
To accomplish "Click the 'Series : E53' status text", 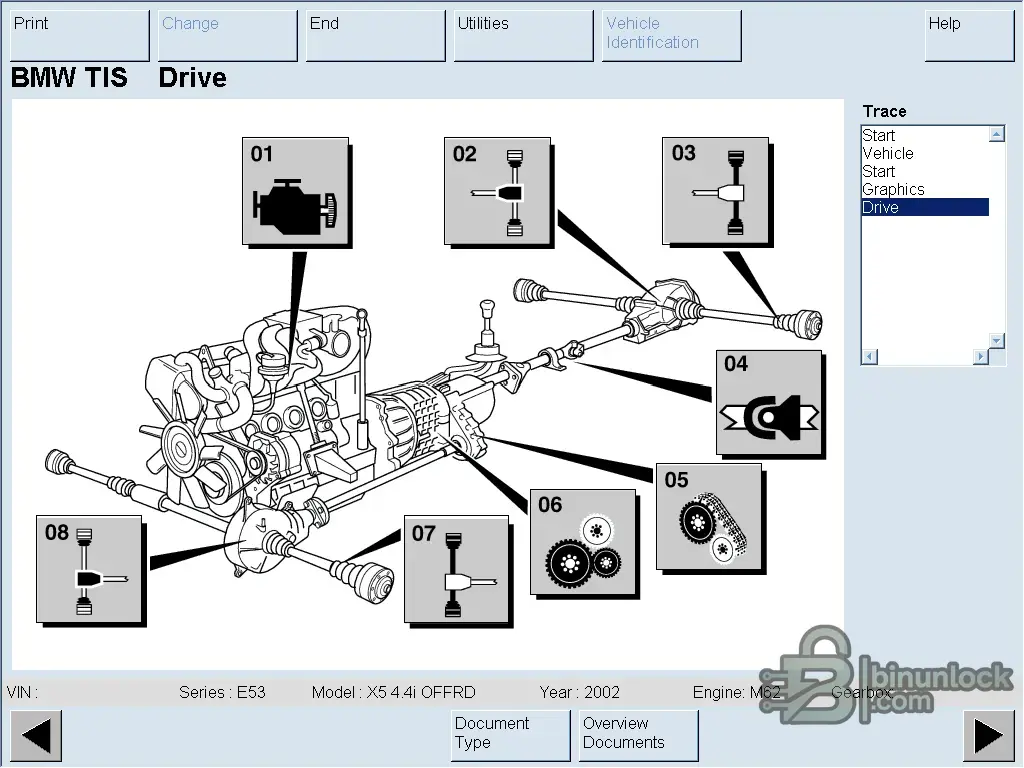I will click(222, 692).
